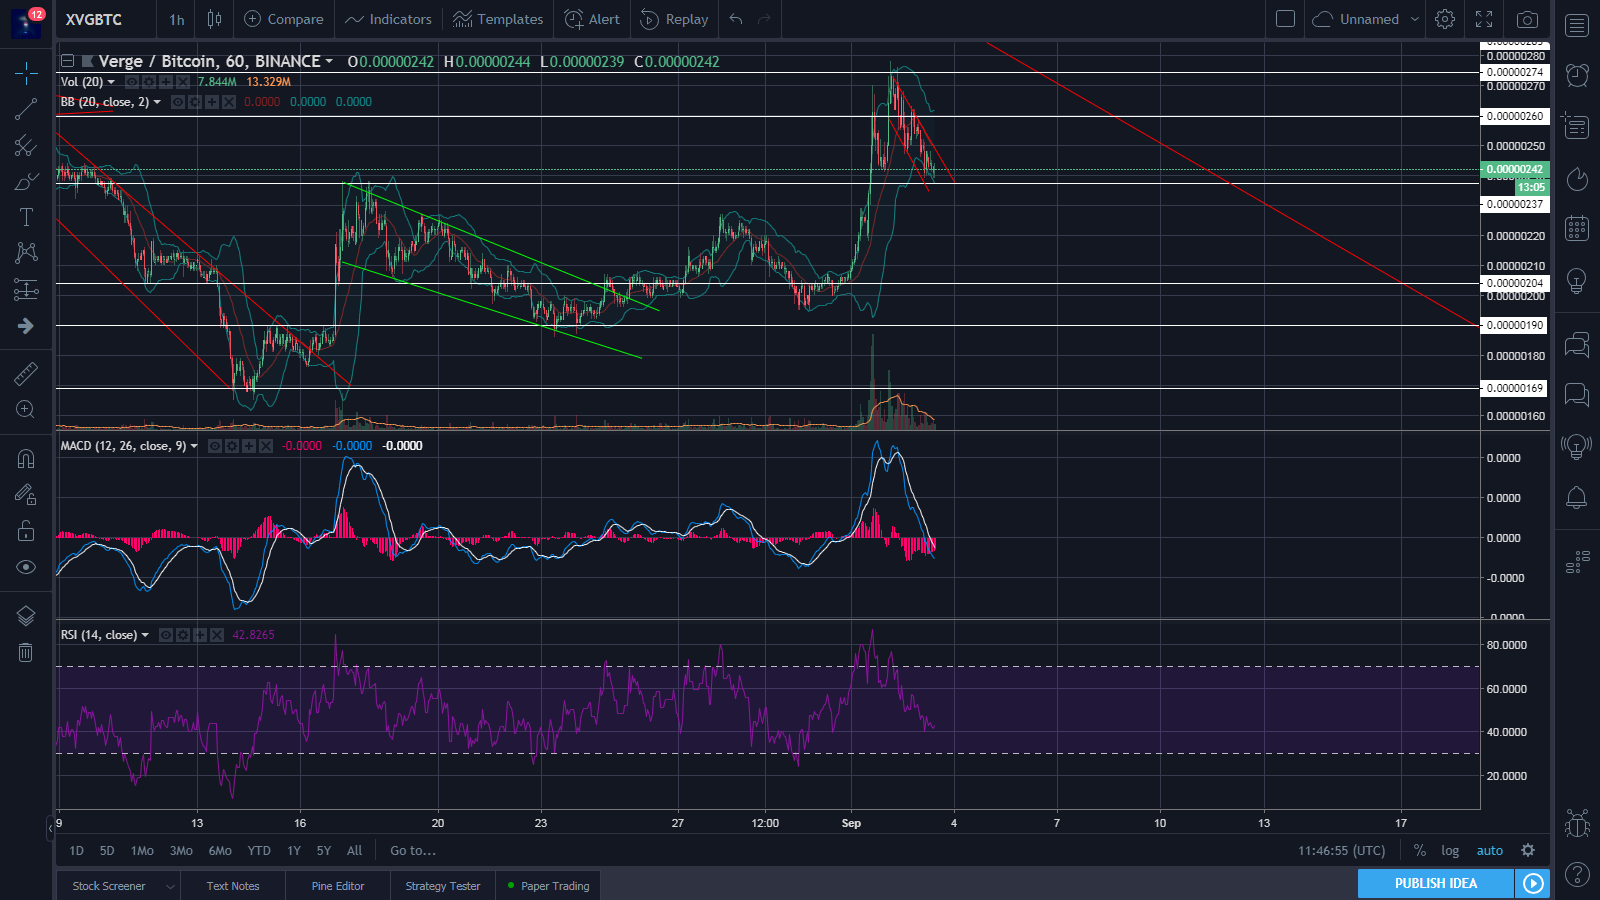This screenshot has width=1600, height=900.
Task: Open the pattern tools in left toolbar
Action: (x=26, y=253)
